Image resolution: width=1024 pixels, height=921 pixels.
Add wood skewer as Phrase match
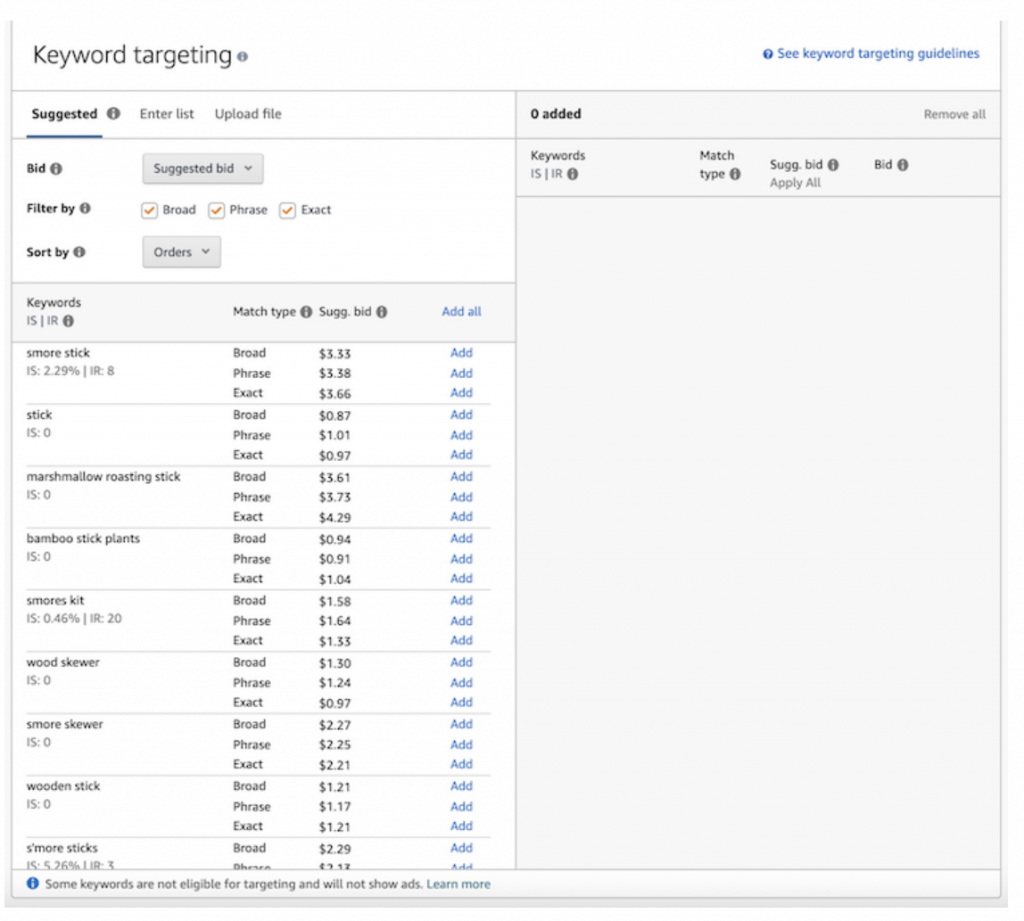click(x=461, y=683)
